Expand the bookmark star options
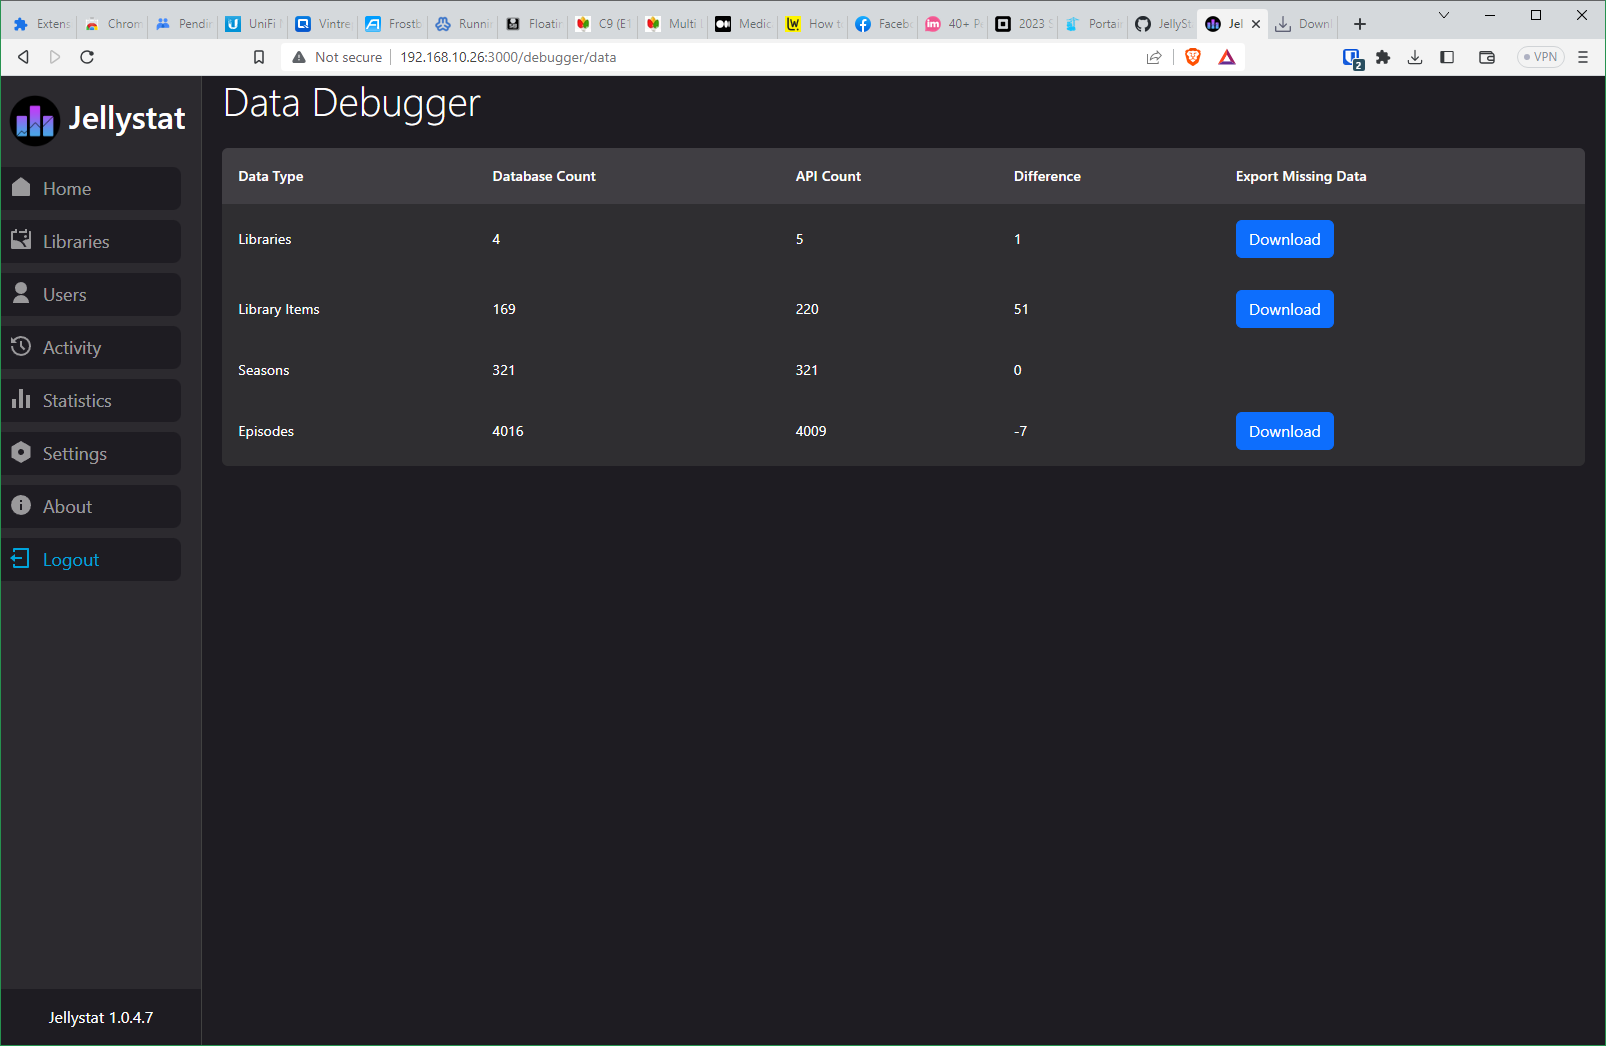The height and width of the screenshot is (1046, 1606). coord(259,57)
